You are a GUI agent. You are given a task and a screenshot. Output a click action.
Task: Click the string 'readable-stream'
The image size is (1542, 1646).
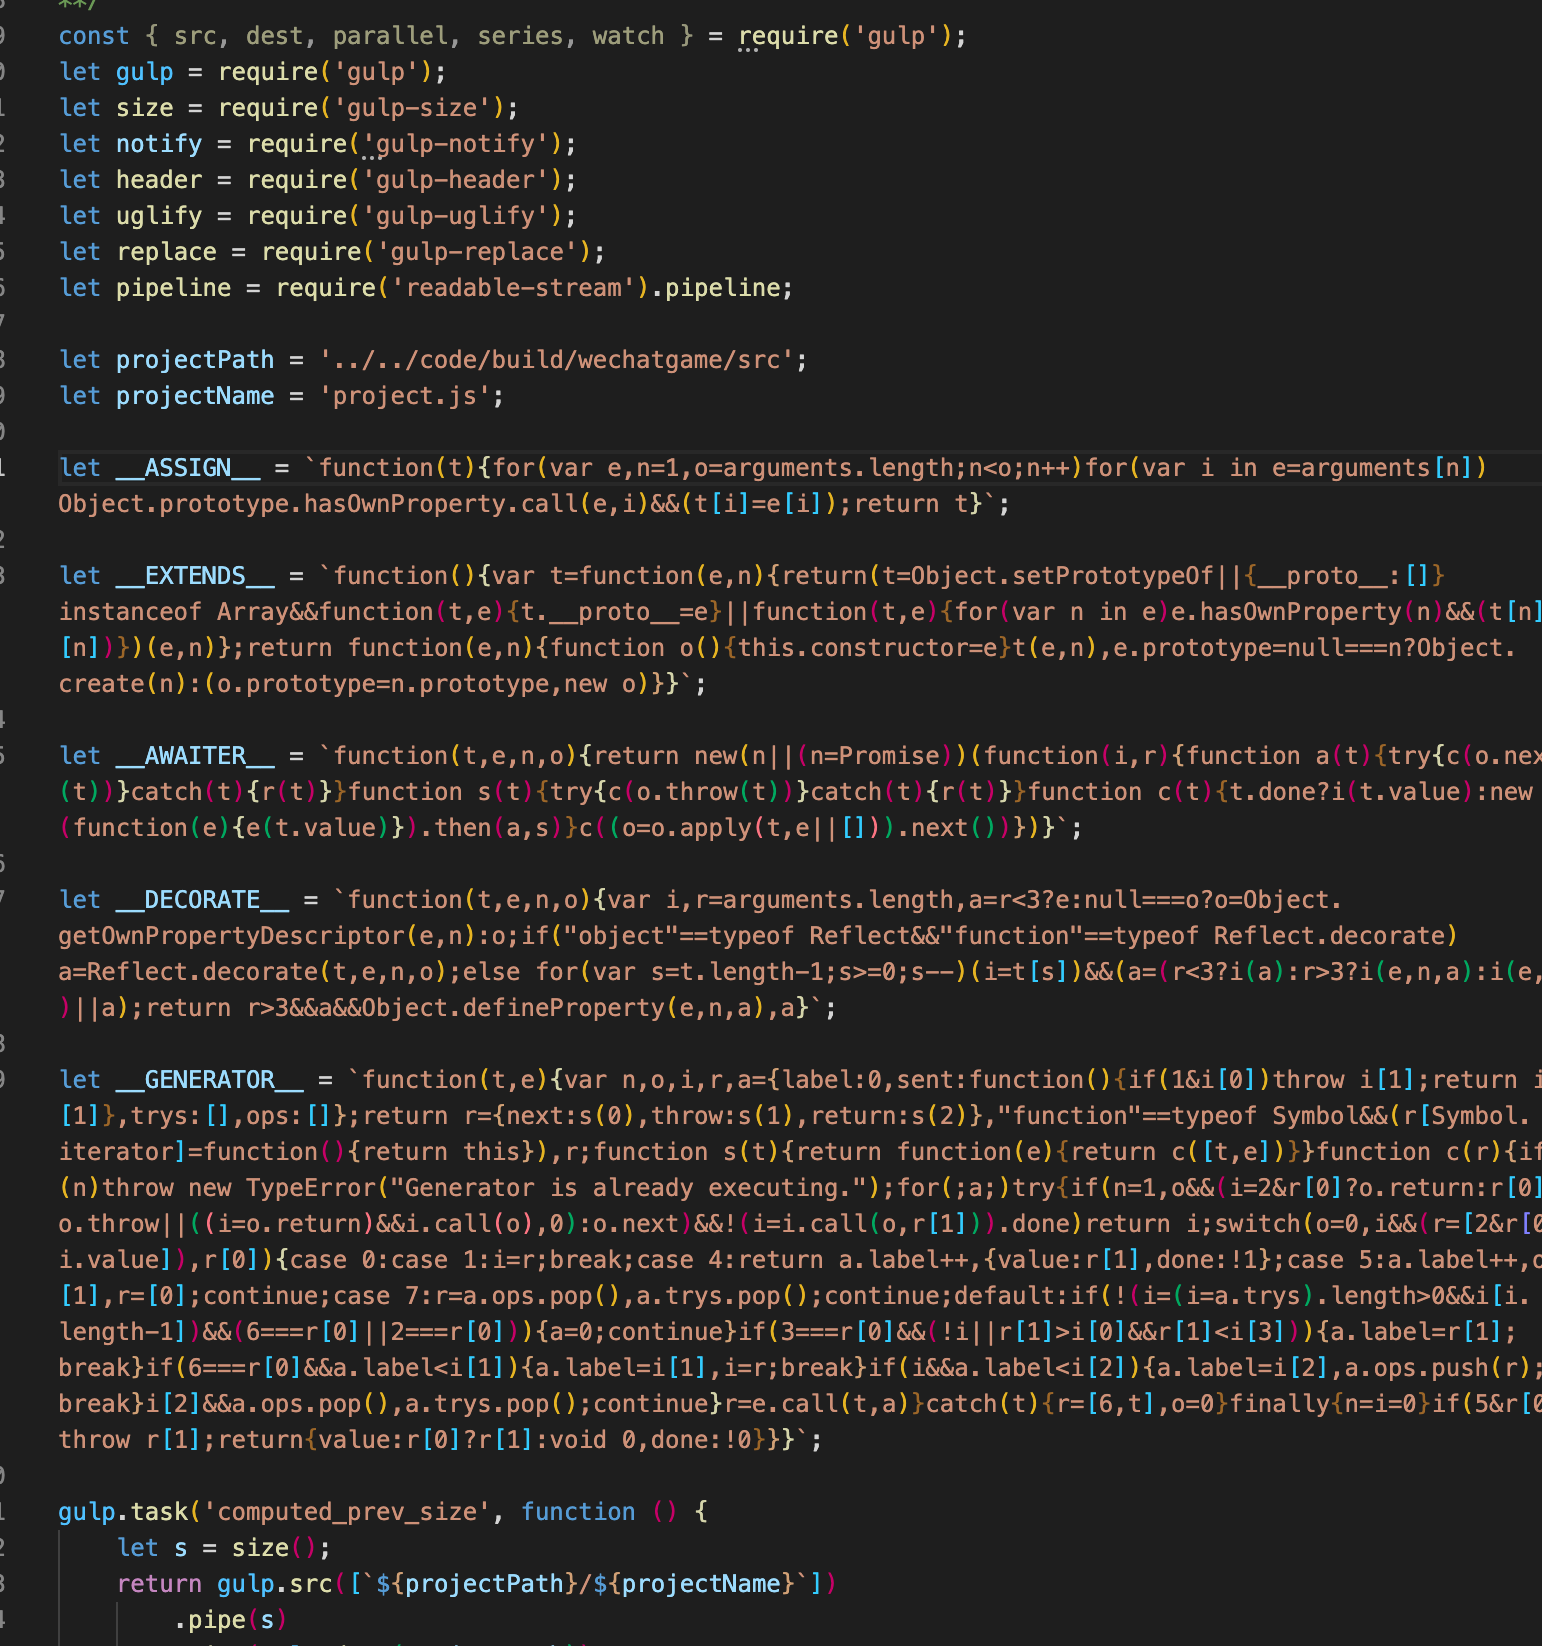pyautogui.click(x=513, y=288)
